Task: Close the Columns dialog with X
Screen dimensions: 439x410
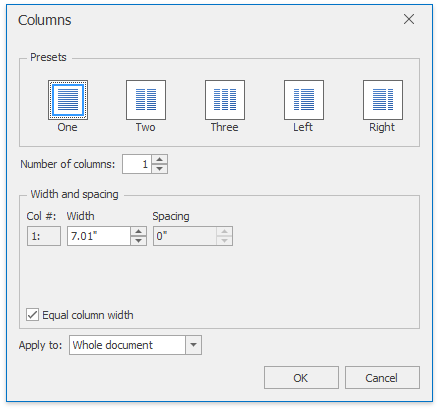Action: [409, 19]
